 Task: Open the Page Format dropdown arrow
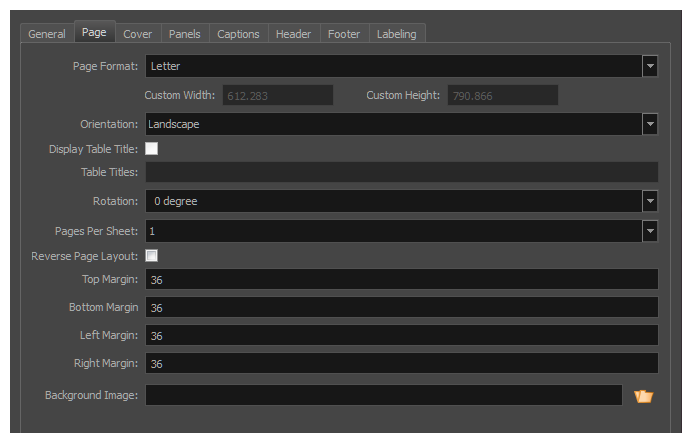(x=650, y=66)
